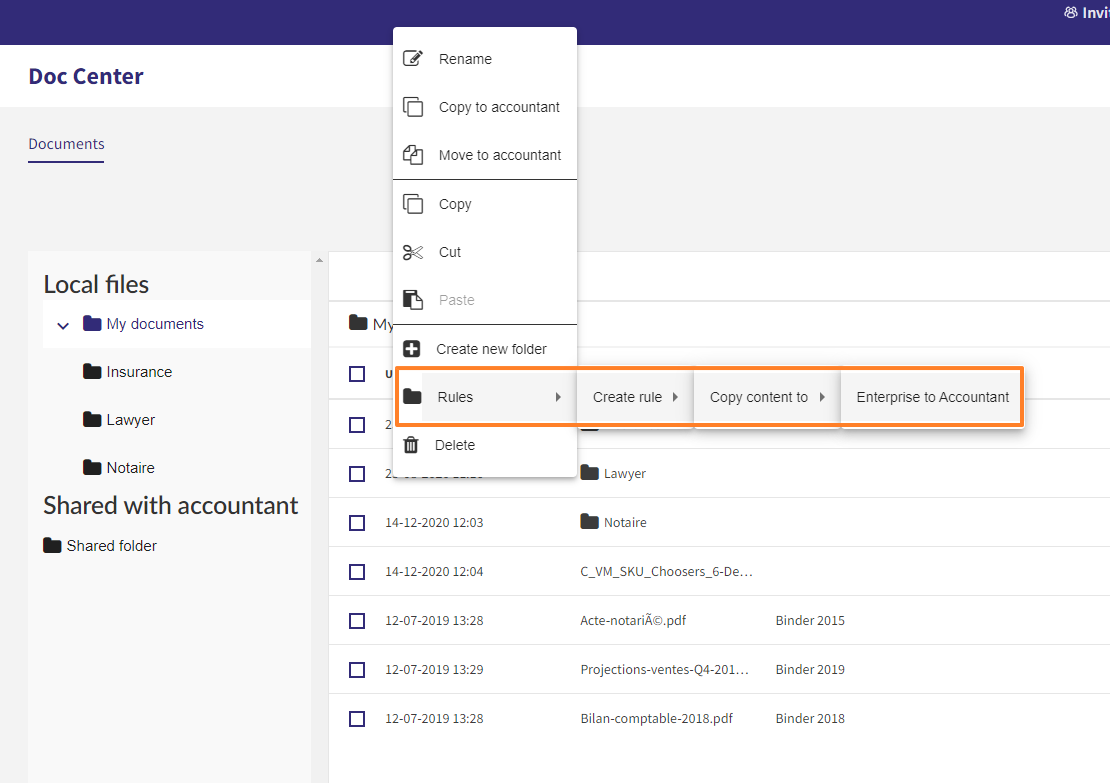Switch to the Documents tab
This screenshot has width=1110, height=783.
coord(67,144)
